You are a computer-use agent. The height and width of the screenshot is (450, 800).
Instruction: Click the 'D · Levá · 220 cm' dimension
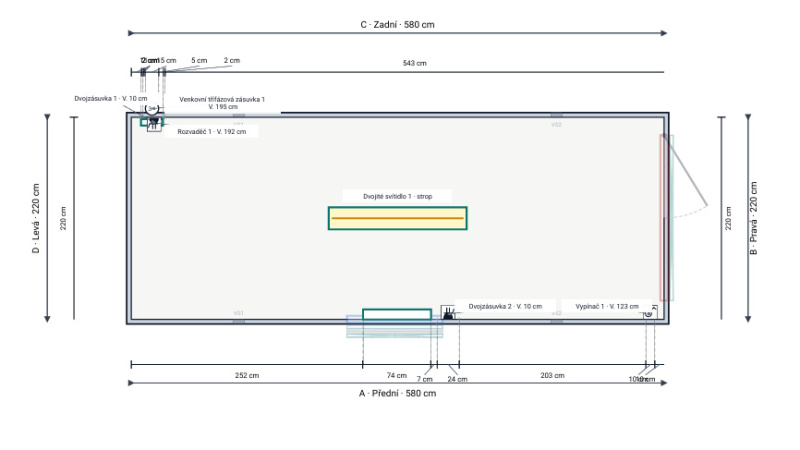[x=36, y=218]
